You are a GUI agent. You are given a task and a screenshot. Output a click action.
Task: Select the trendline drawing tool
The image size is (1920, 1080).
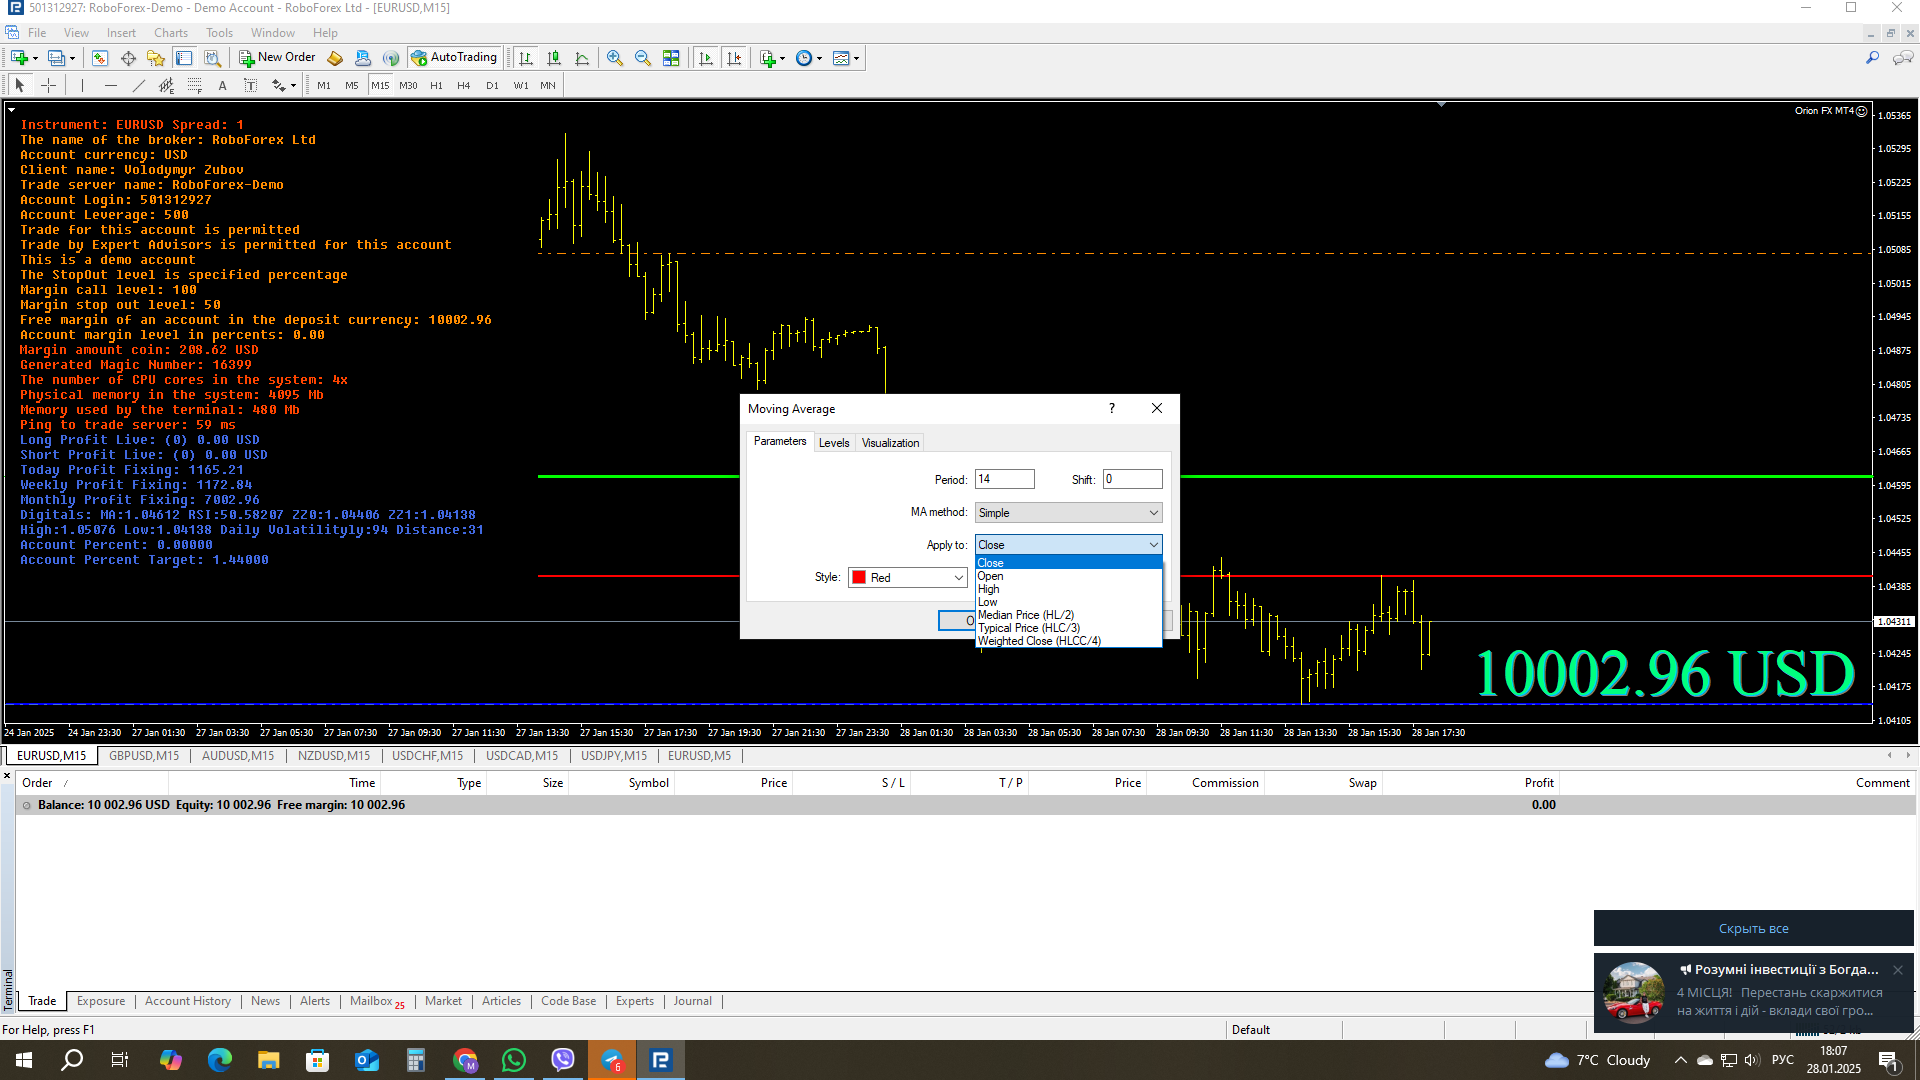pos(139,86)
